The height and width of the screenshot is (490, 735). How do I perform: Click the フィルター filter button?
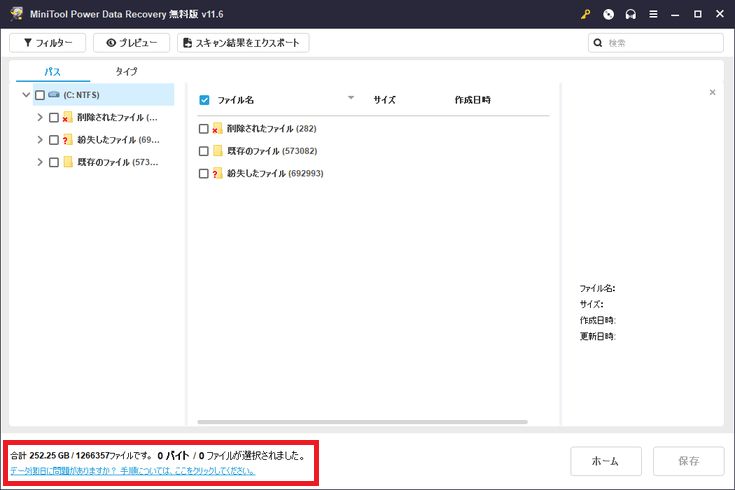pyautogui.click(x=47, y=43)
